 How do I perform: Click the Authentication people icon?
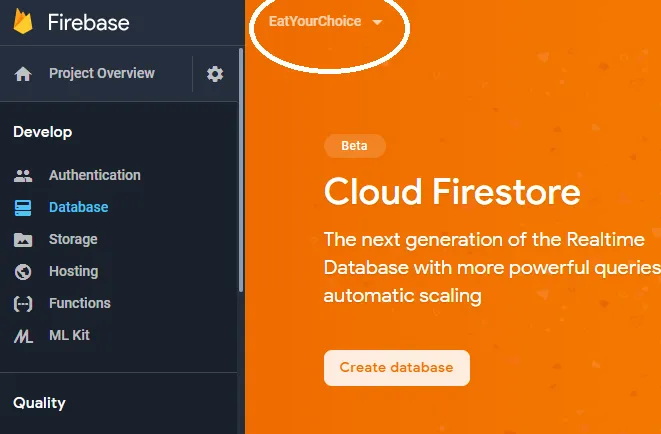pos(23,176)
